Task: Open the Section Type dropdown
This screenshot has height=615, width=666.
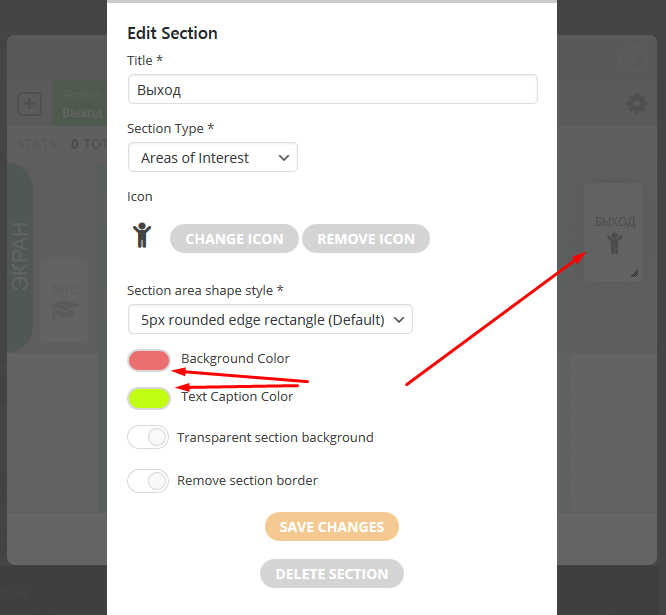Action: (x=213, y=158)
